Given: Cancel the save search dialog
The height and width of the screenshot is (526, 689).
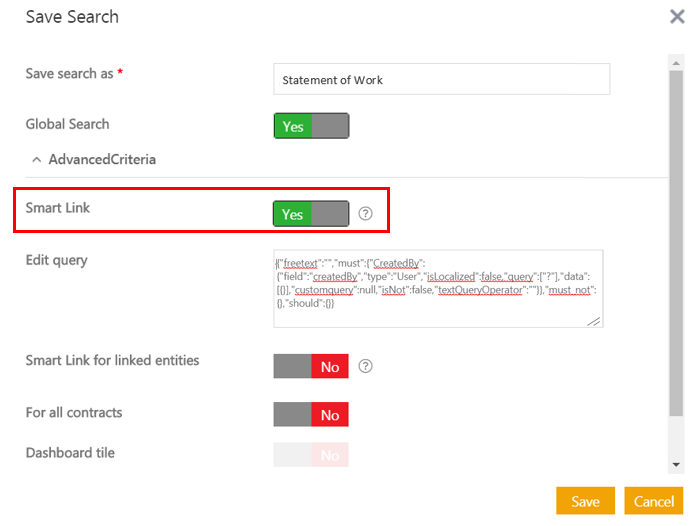Looking at the screenshot, I should pyautogui.click(x=653, y=501).
